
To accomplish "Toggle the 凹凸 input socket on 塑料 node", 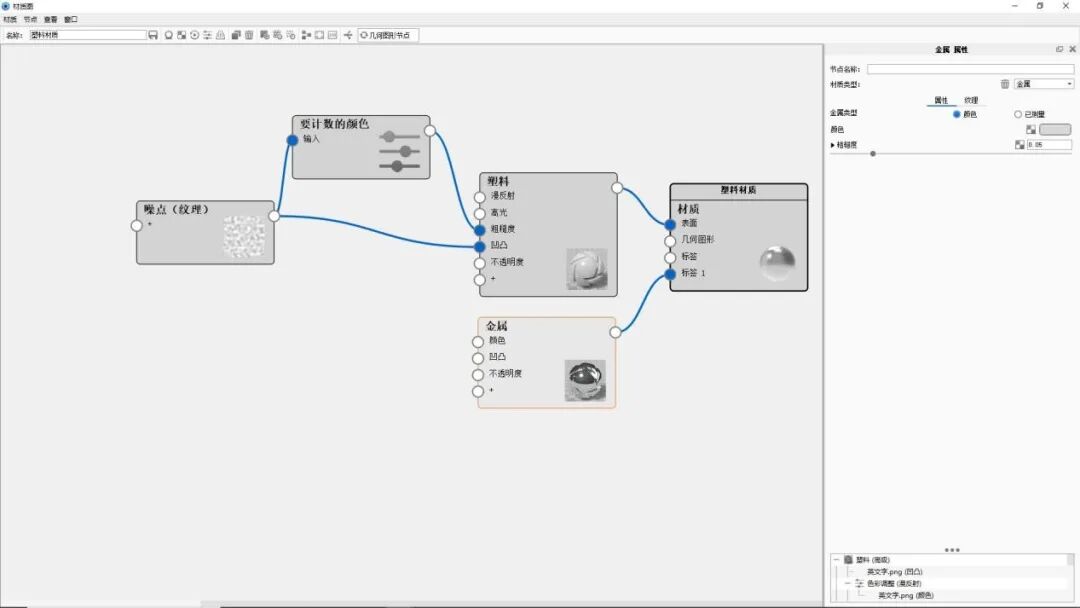I will point(478,245).
